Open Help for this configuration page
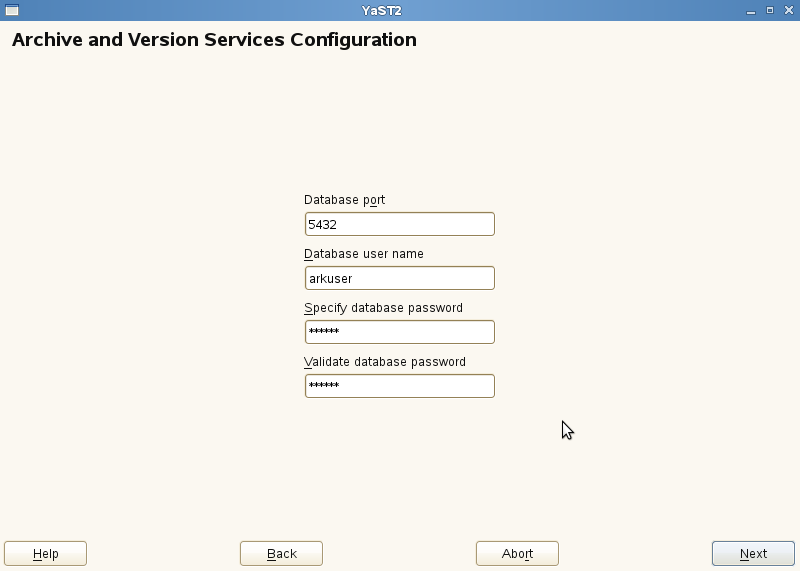 (46, 554)
